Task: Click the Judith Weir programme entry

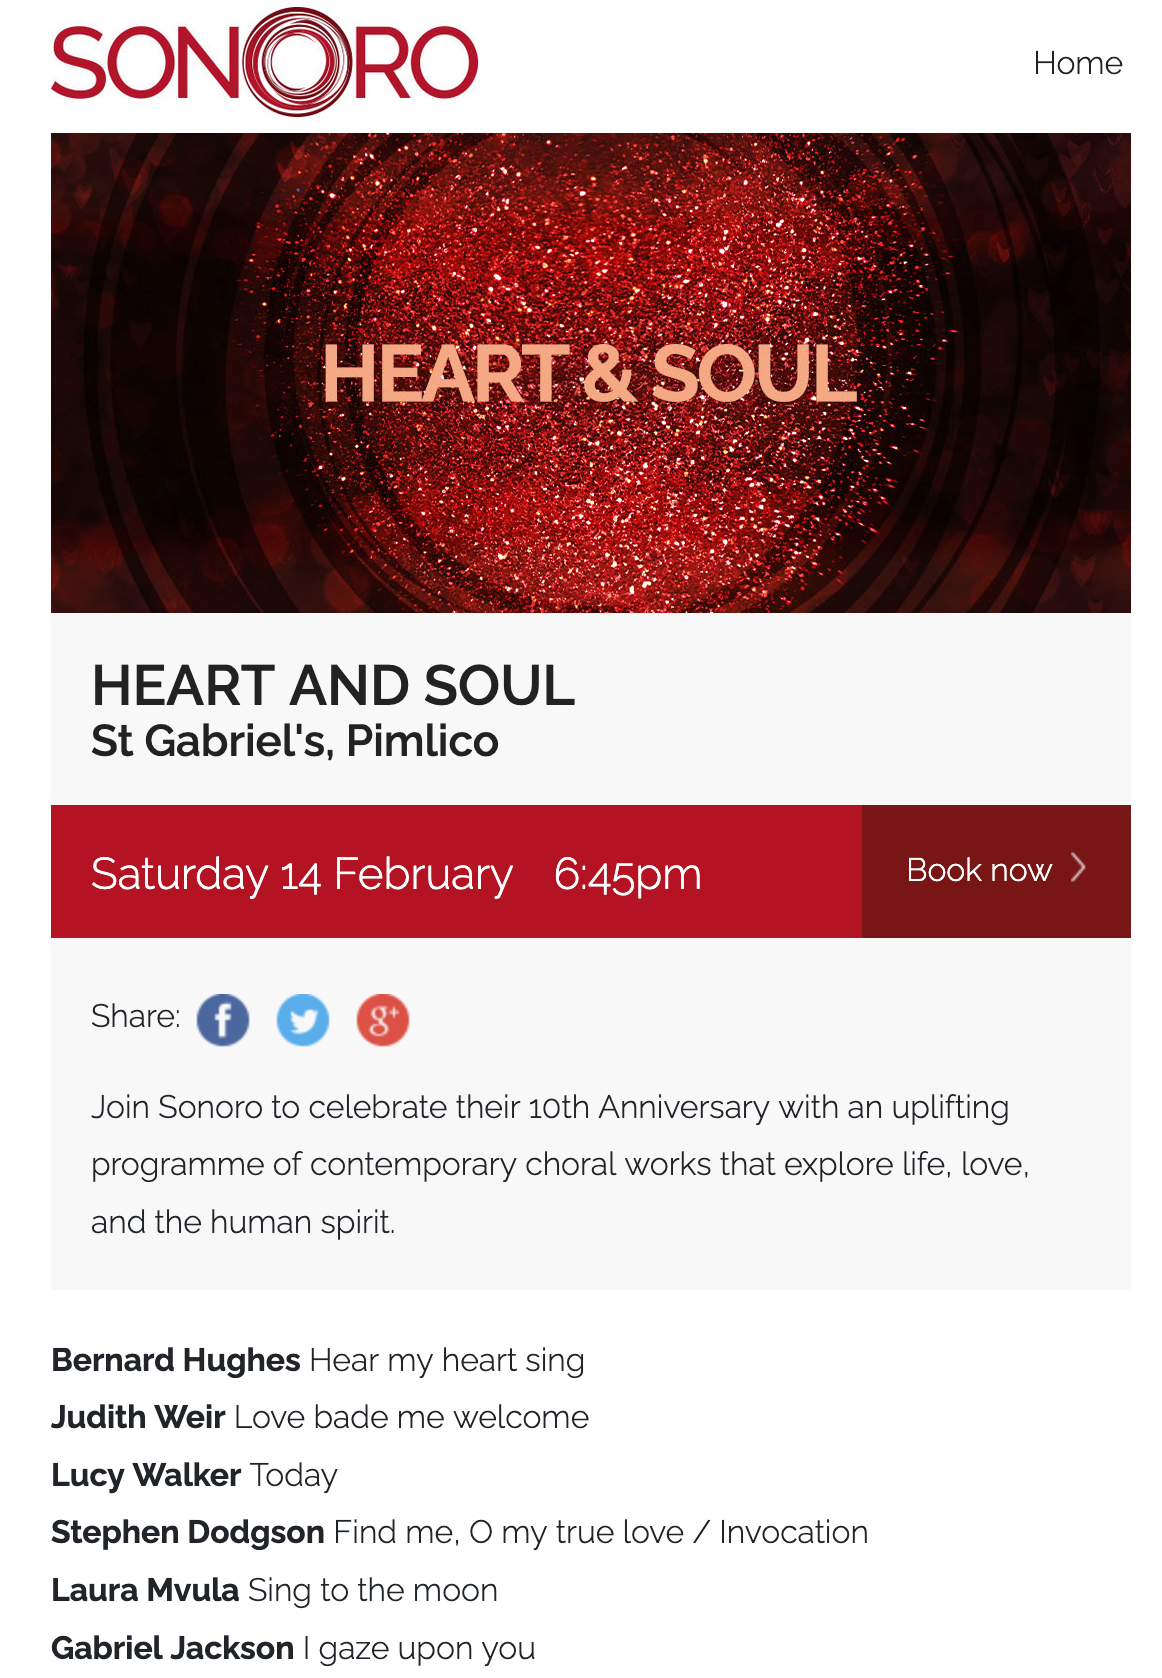Action: click(x=320, y=1417)
